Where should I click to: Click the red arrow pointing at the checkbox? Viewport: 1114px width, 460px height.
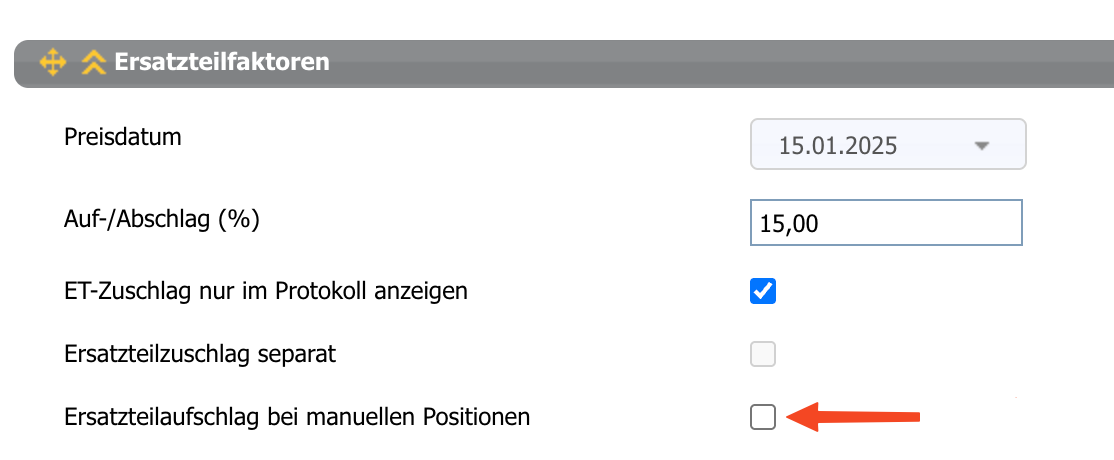click(855, 417)
